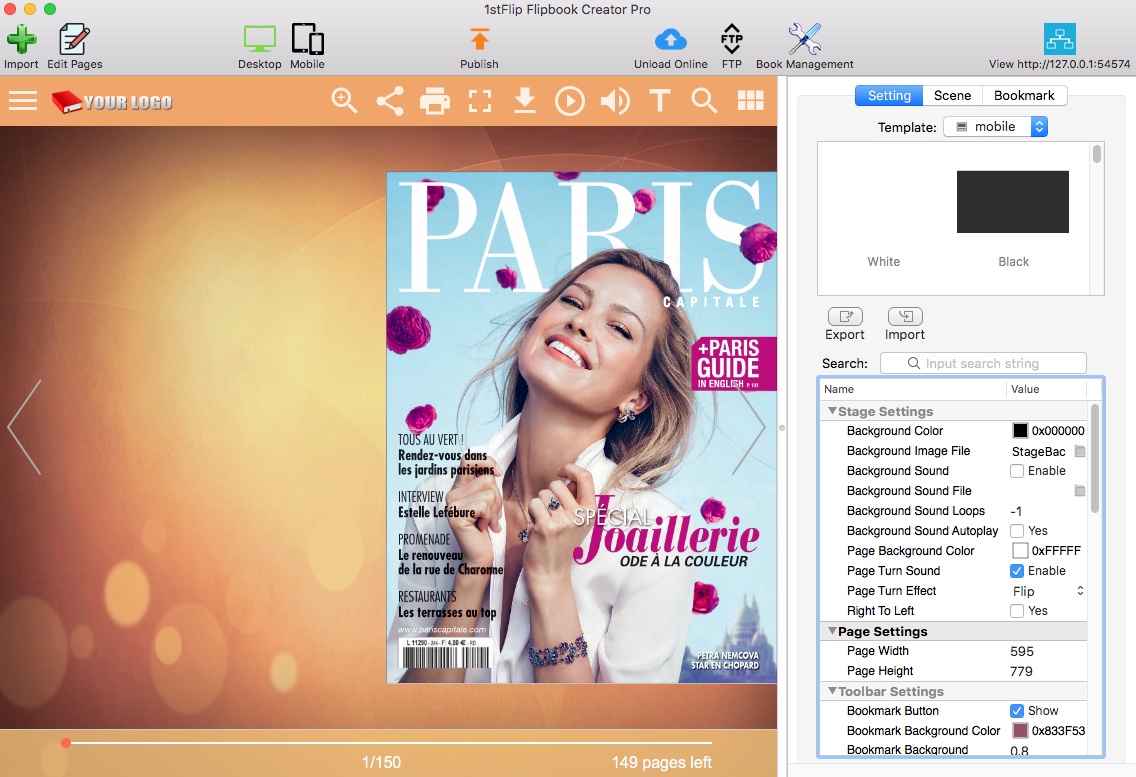Browse for Background Sound File folder icon

(x=1079, y=491)
